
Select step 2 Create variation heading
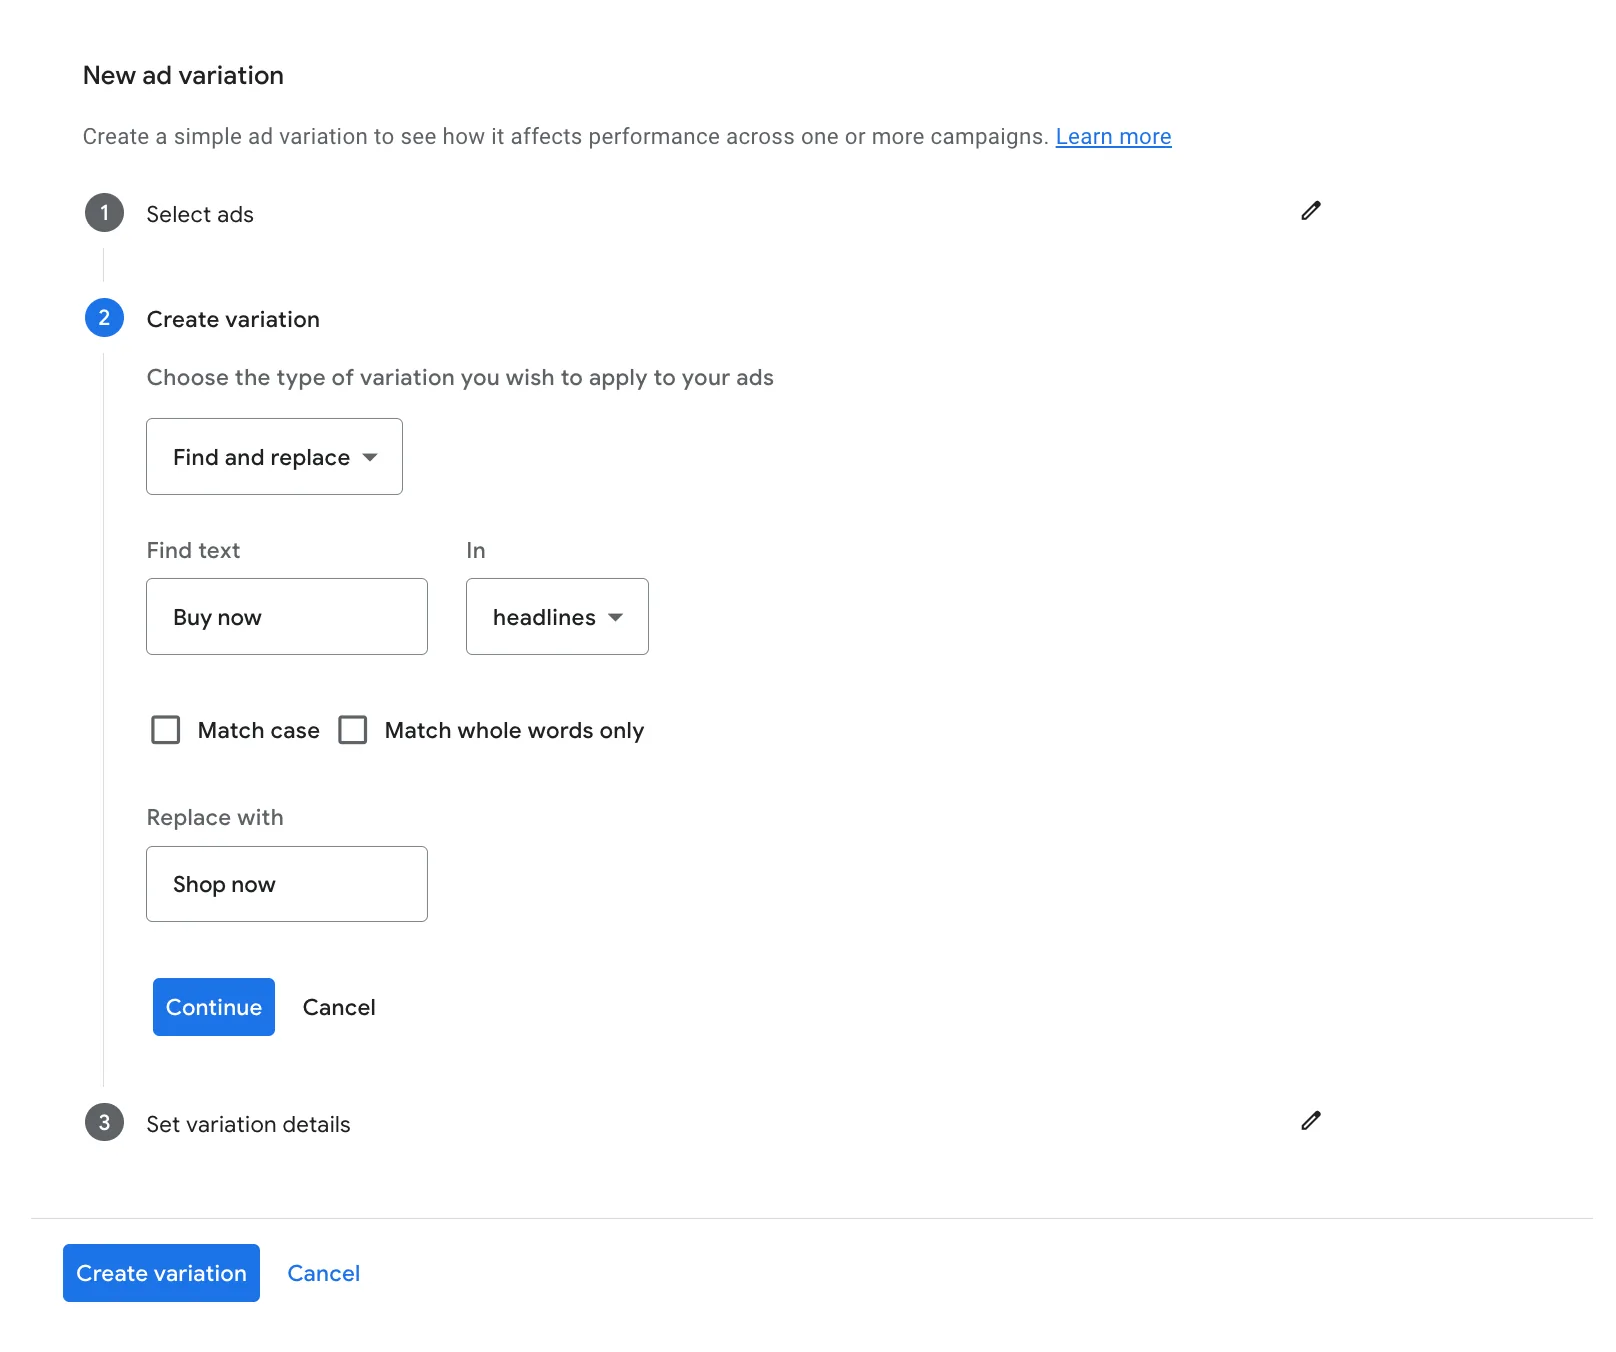tap(233, 319)
